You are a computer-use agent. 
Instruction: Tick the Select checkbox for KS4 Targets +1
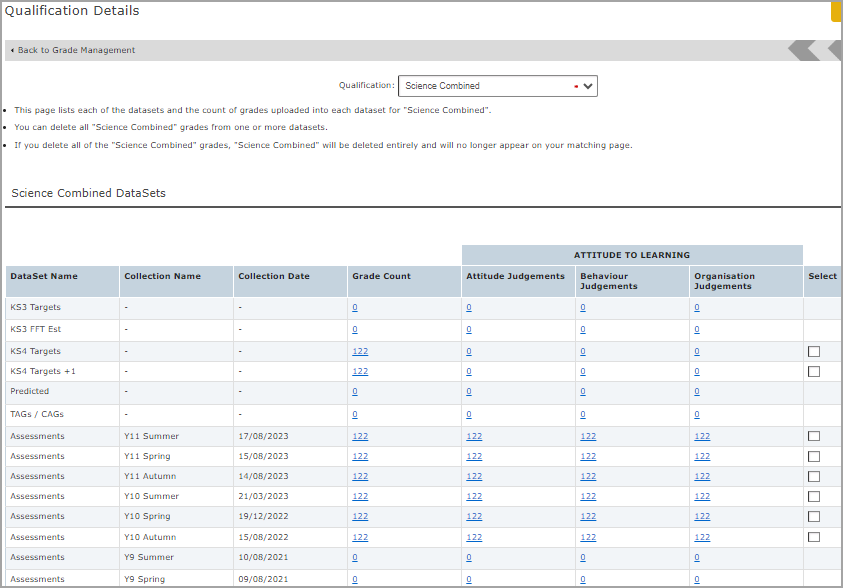click(x=813, y=372)
